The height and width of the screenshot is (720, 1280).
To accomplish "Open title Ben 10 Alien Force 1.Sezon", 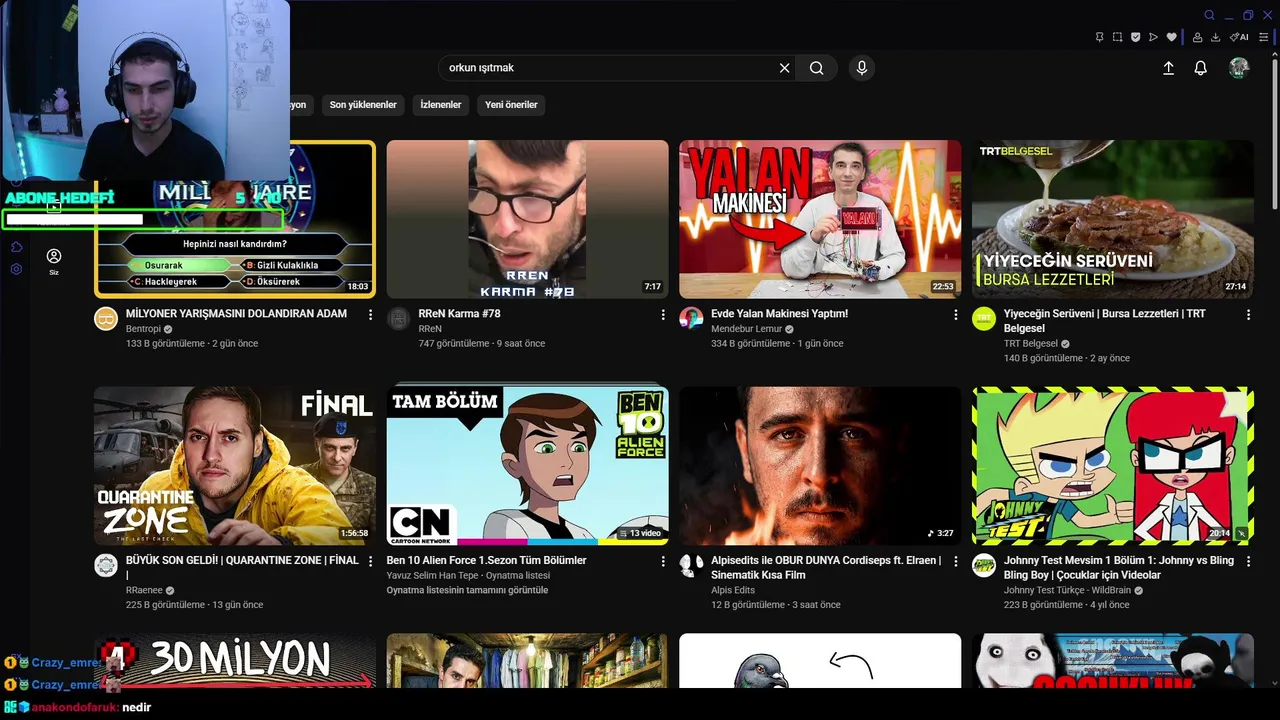I will [x=486, y=561].
